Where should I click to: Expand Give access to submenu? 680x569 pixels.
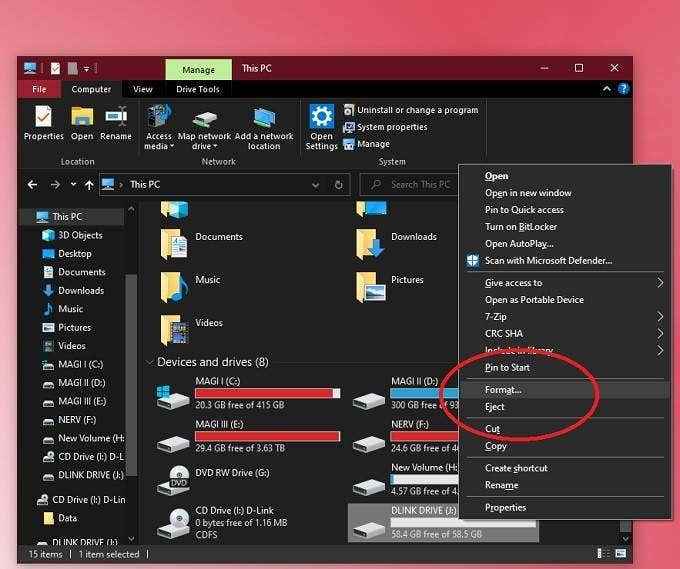[565, 283]
